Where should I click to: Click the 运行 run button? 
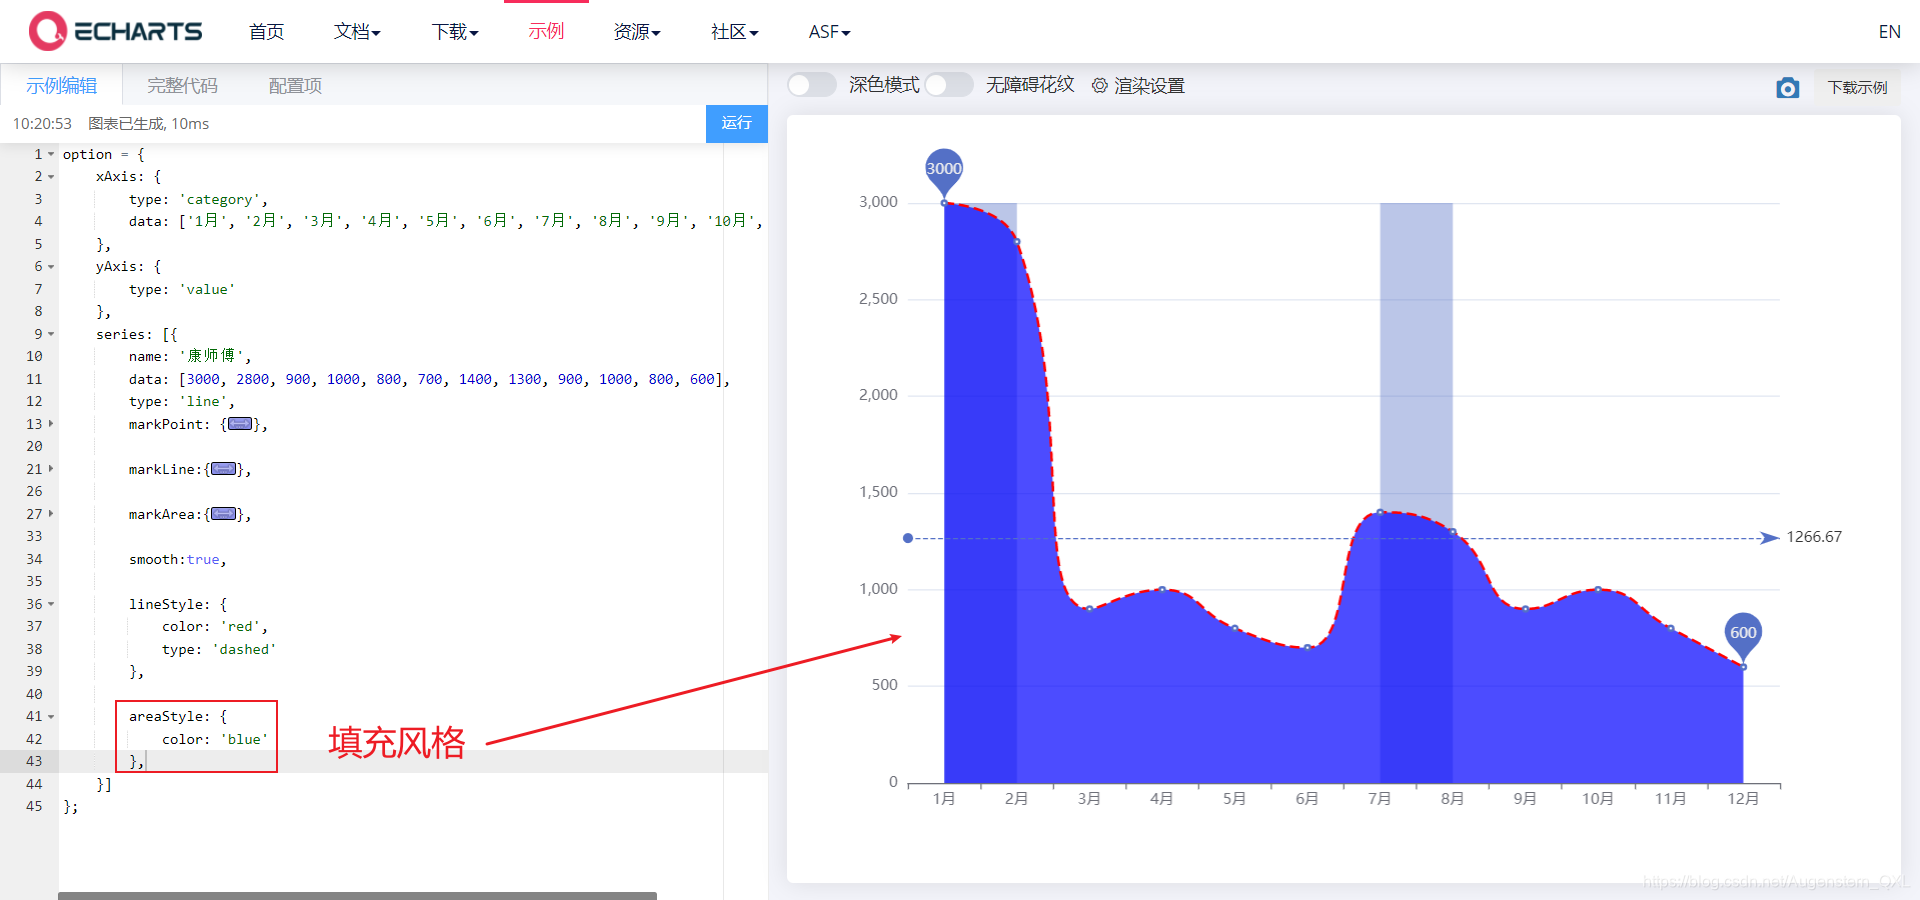point(737,123)
